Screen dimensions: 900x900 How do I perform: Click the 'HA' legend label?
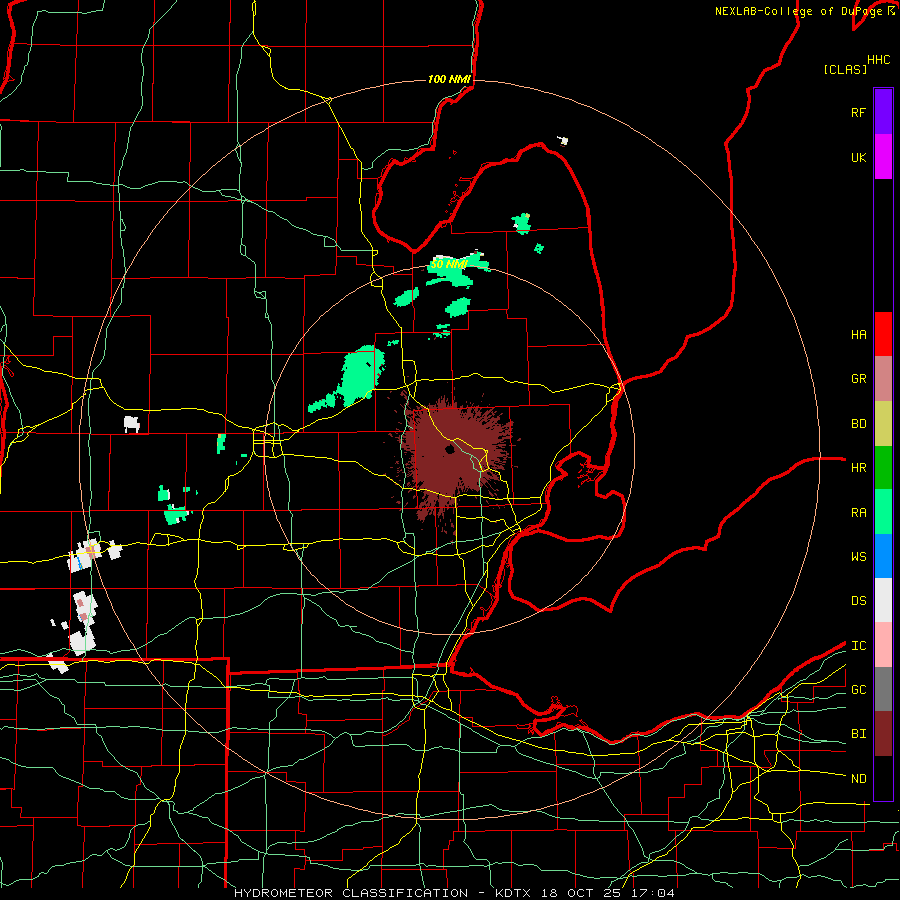coord(858,335)
